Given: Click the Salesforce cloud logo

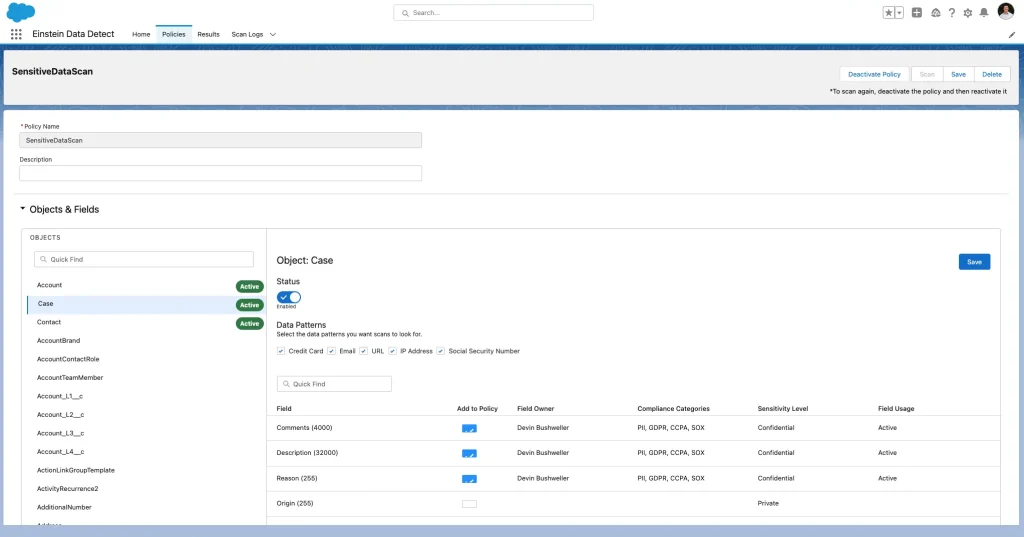Looking at the screenshot, I should (x=21, y=12).
